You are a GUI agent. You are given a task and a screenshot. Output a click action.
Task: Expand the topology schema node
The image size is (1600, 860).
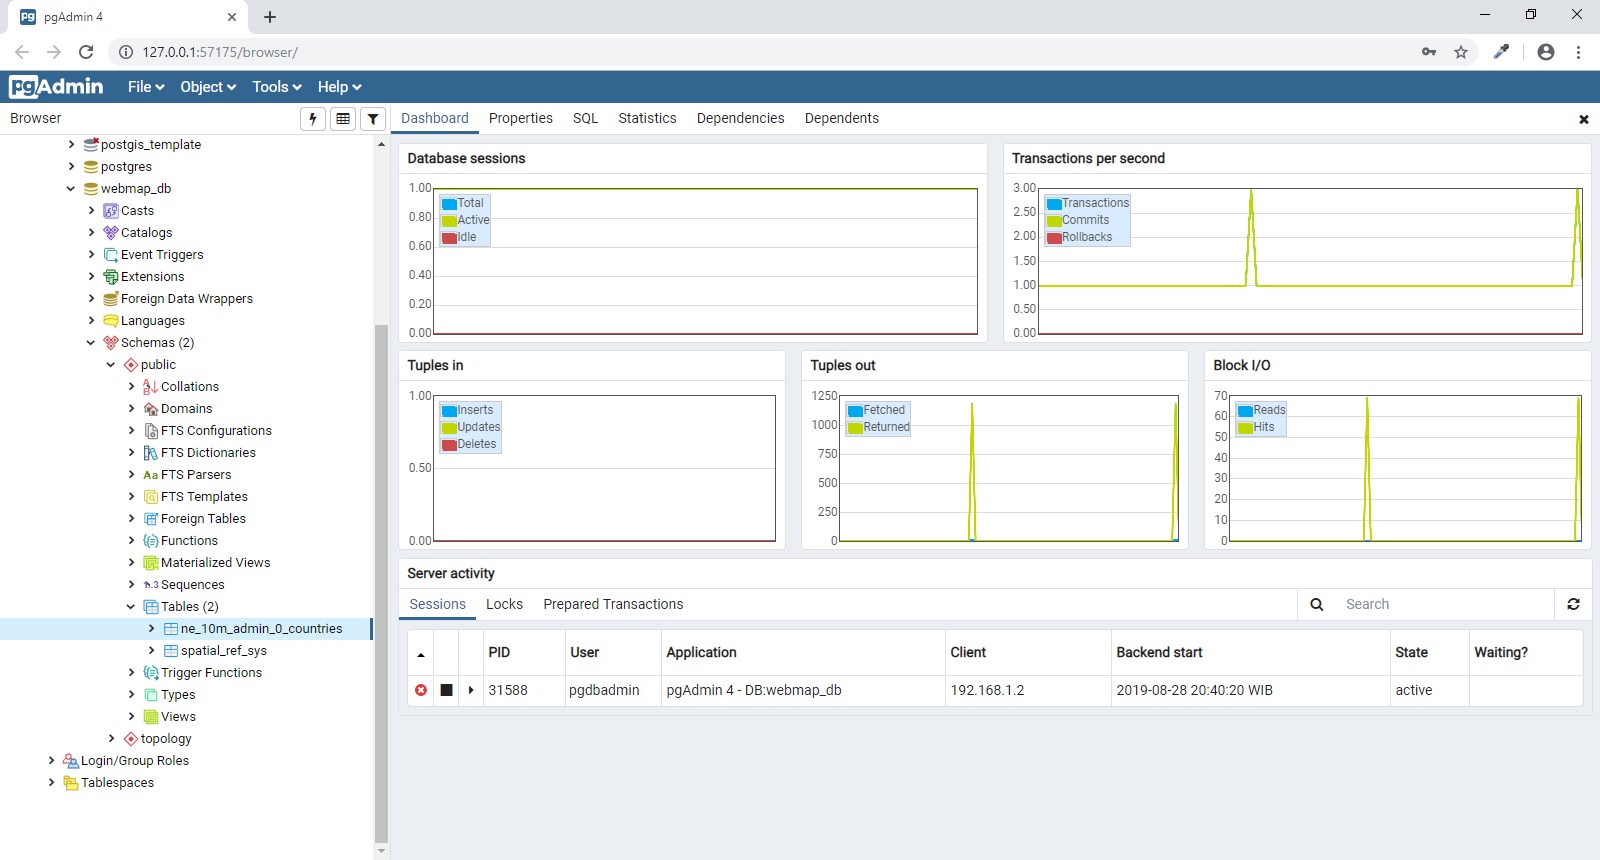coord(111,739)
